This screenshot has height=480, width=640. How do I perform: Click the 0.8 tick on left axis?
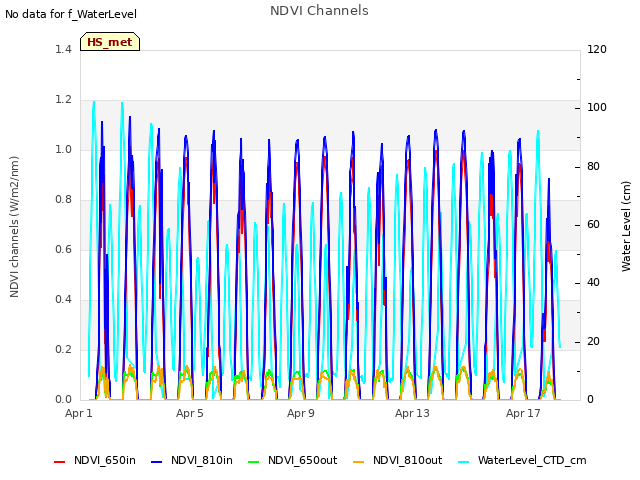click(63, 200)
